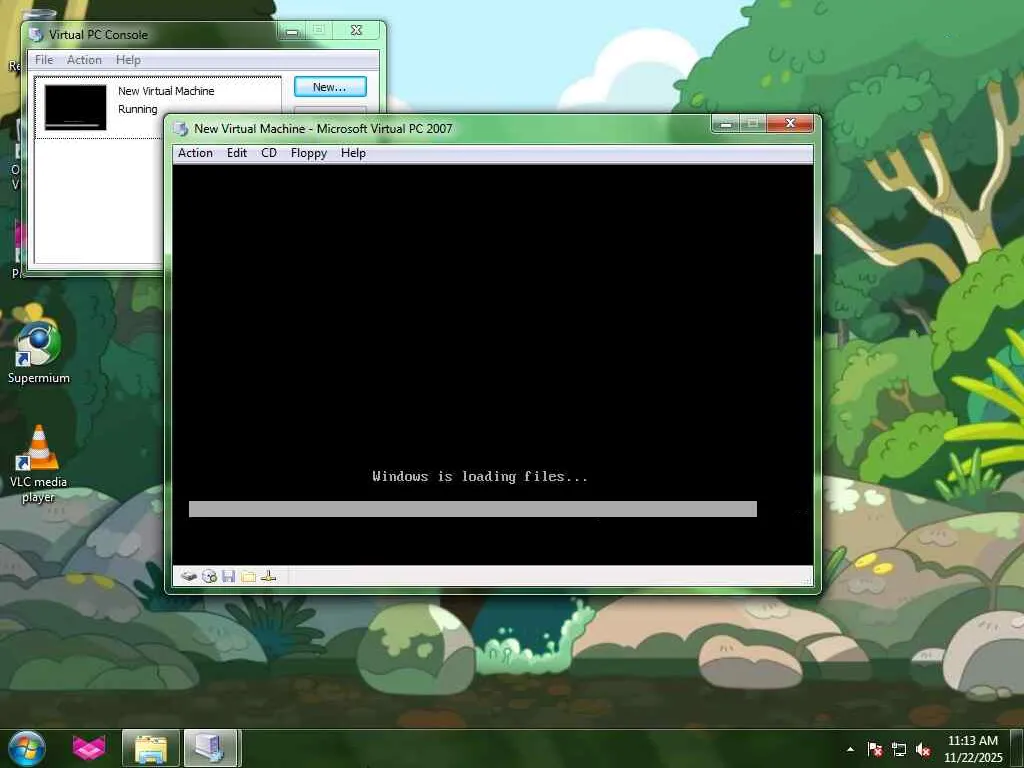Image resolution: width=1024 pixels, height=768 pixels.
Task: Click the network connection tray icon
Action: point(899,749)
